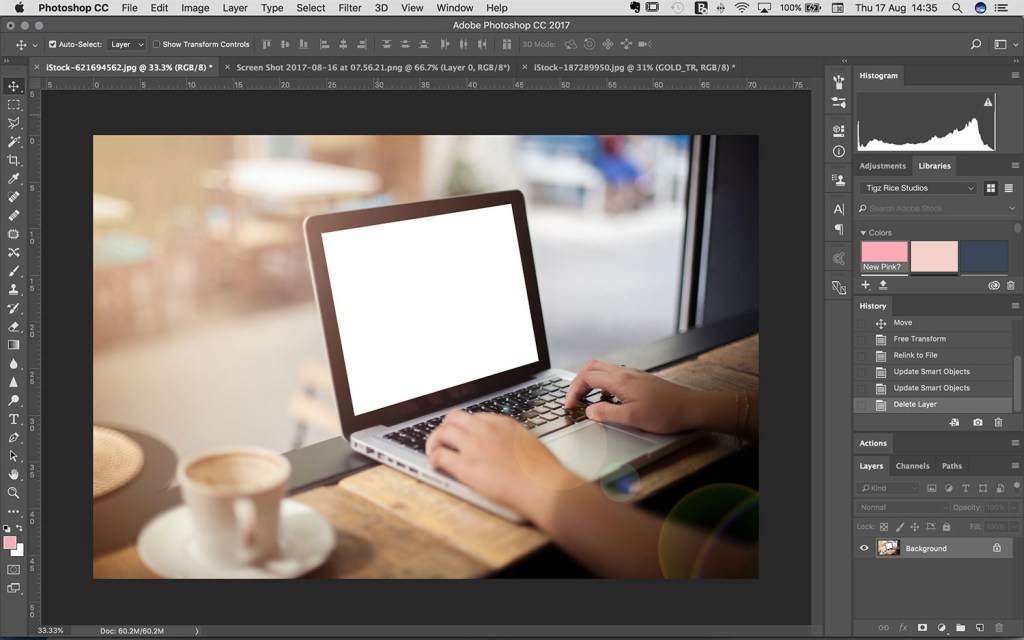Select the Eyedropper tool

click(x=14, y=179)
